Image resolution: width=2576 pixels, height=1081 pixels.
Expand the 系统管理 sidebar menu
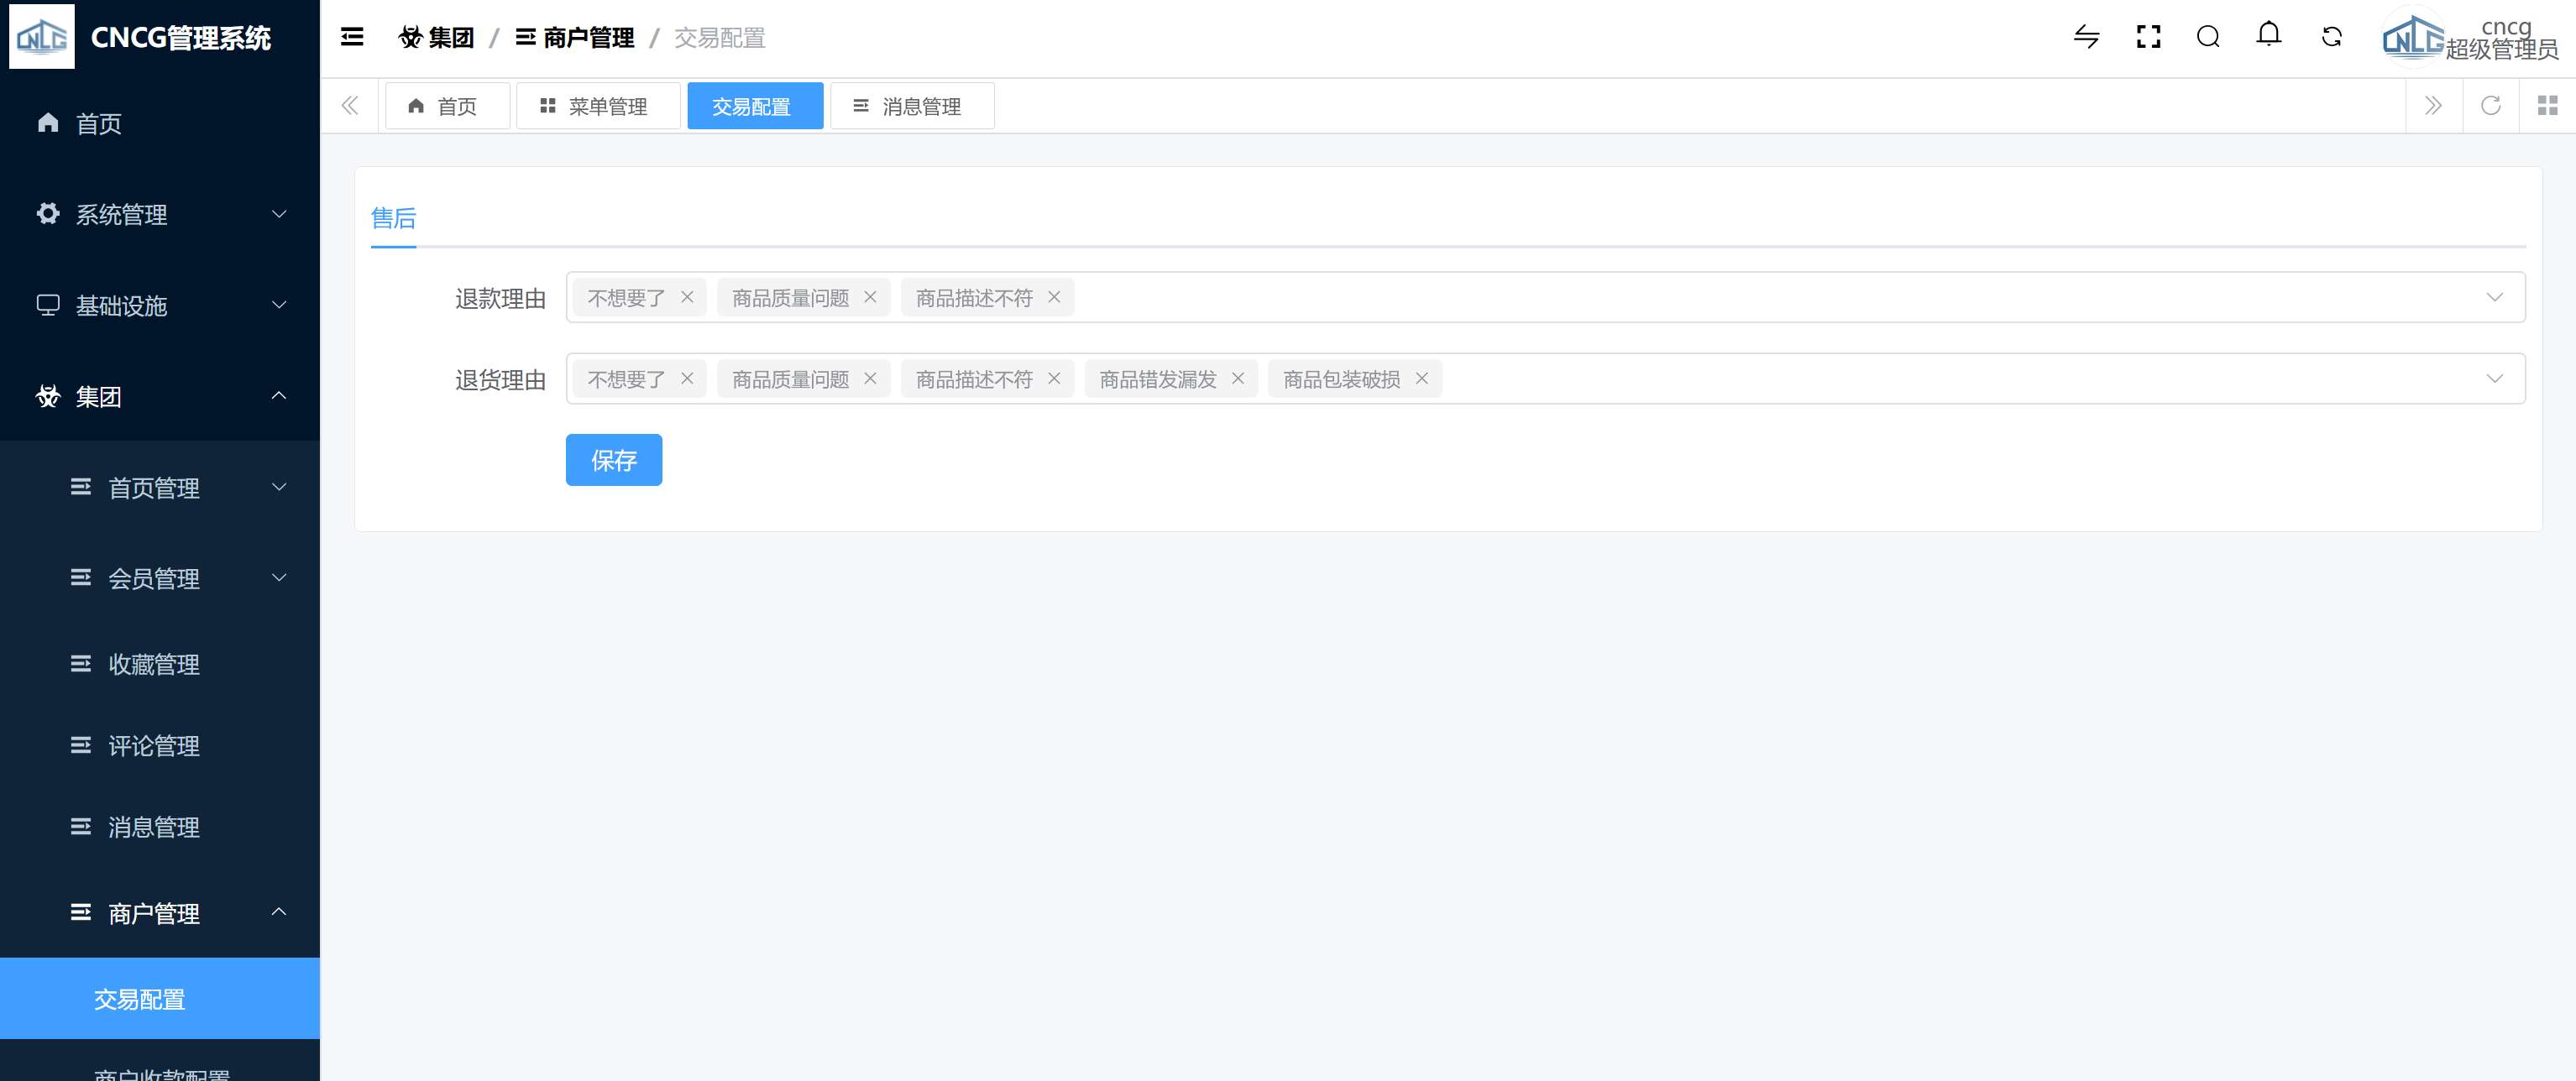(160, 215)
